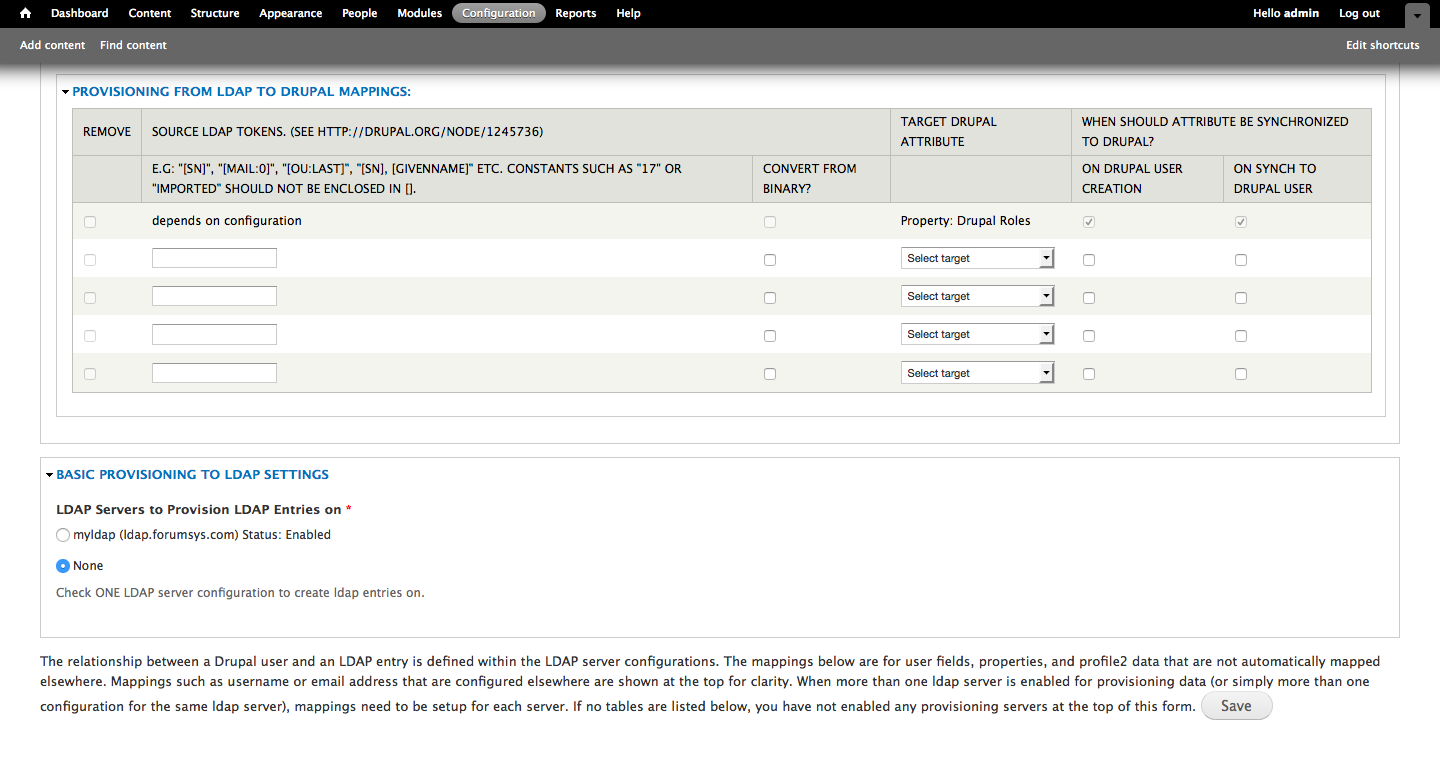Enable On Drupal user creation in fourth empty row

click(1089, 374)
